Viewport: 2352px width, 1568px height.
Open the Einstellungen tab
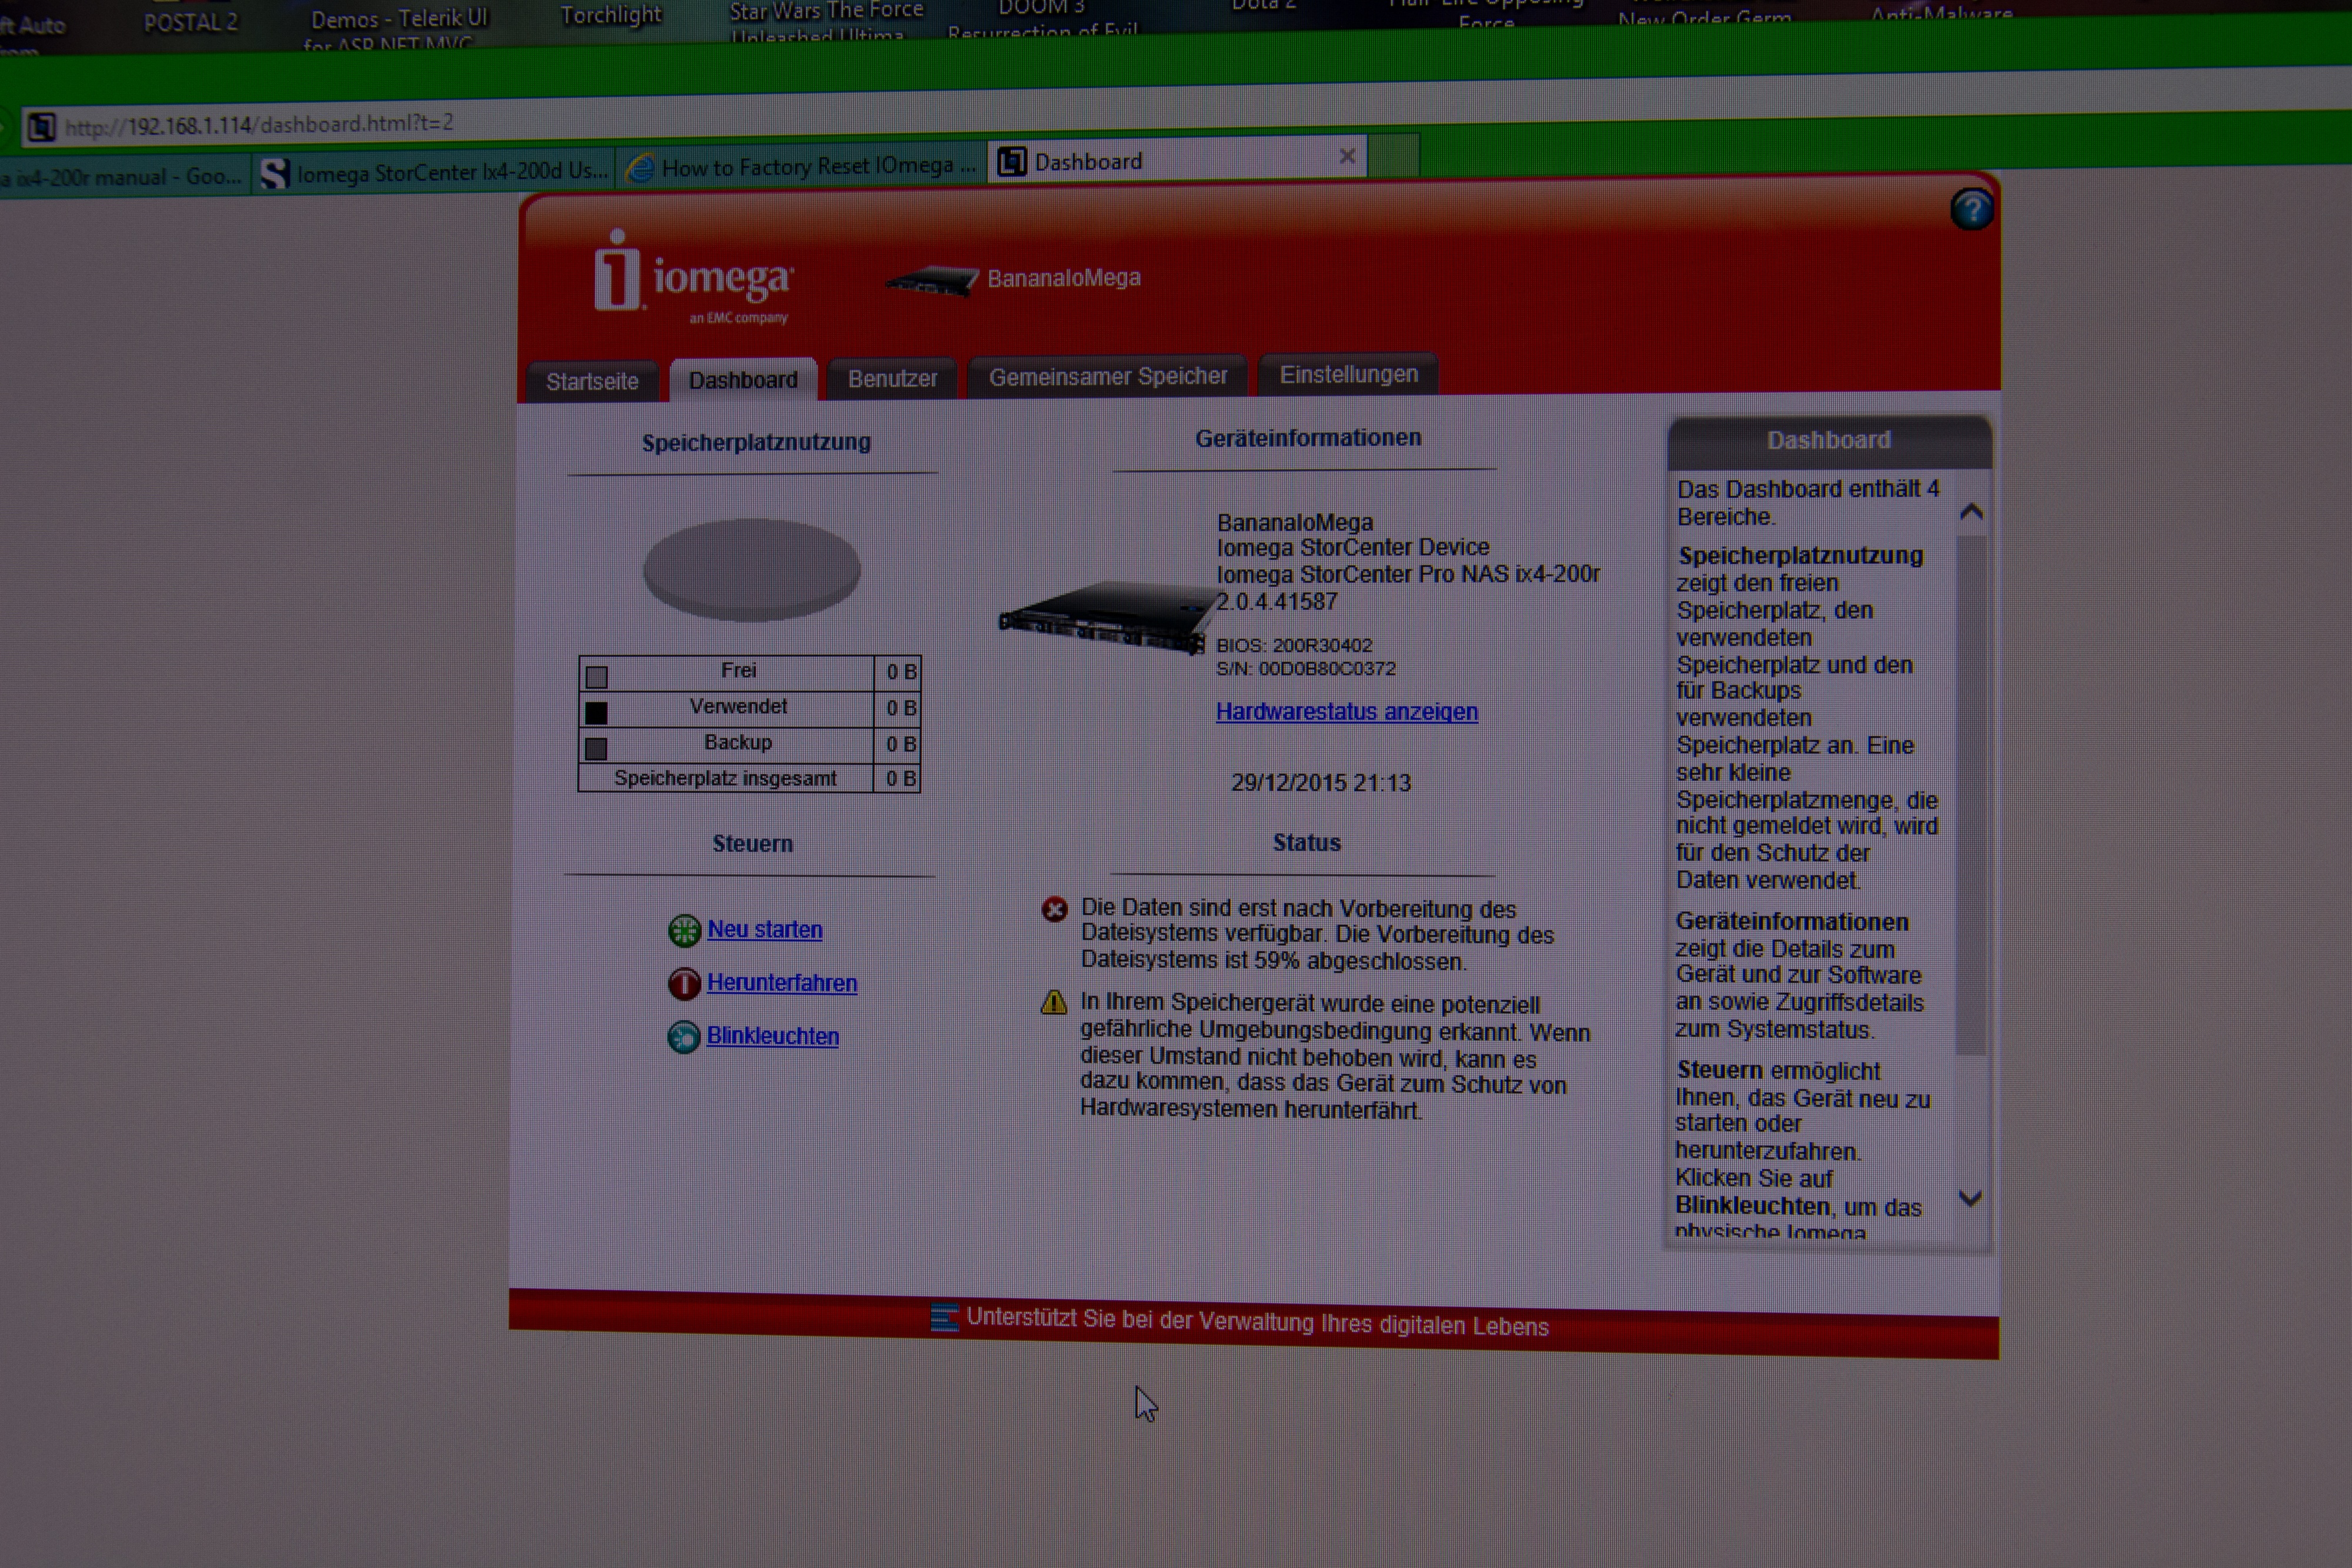[1348, 375]
